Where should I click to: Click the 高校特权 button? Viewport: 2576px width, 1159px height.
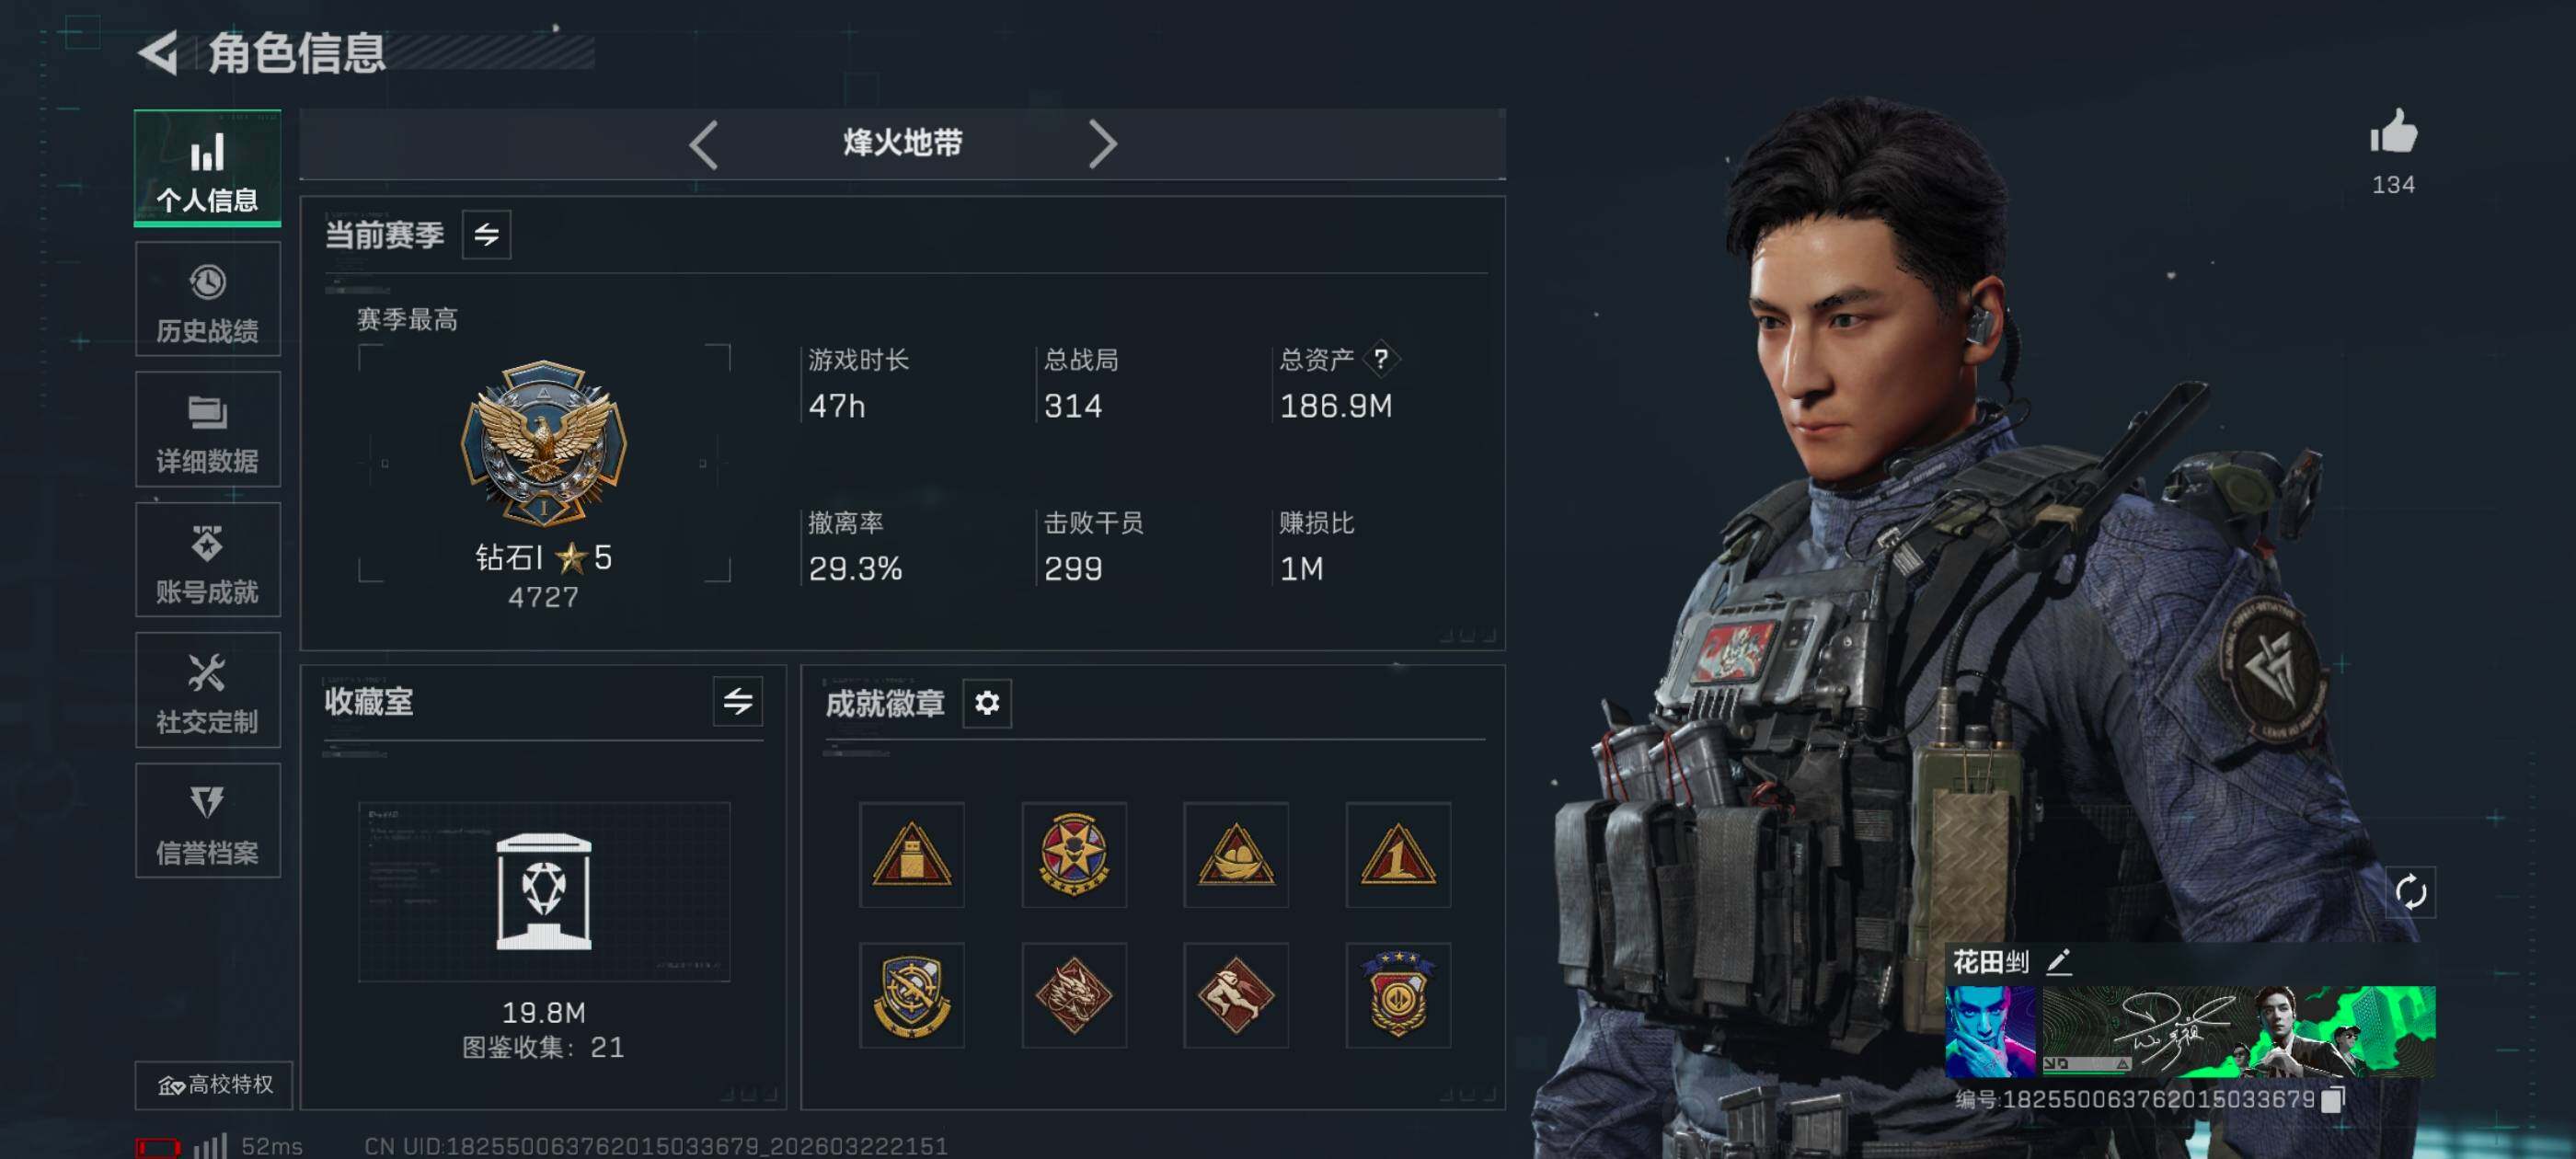tap(214, 1084)
